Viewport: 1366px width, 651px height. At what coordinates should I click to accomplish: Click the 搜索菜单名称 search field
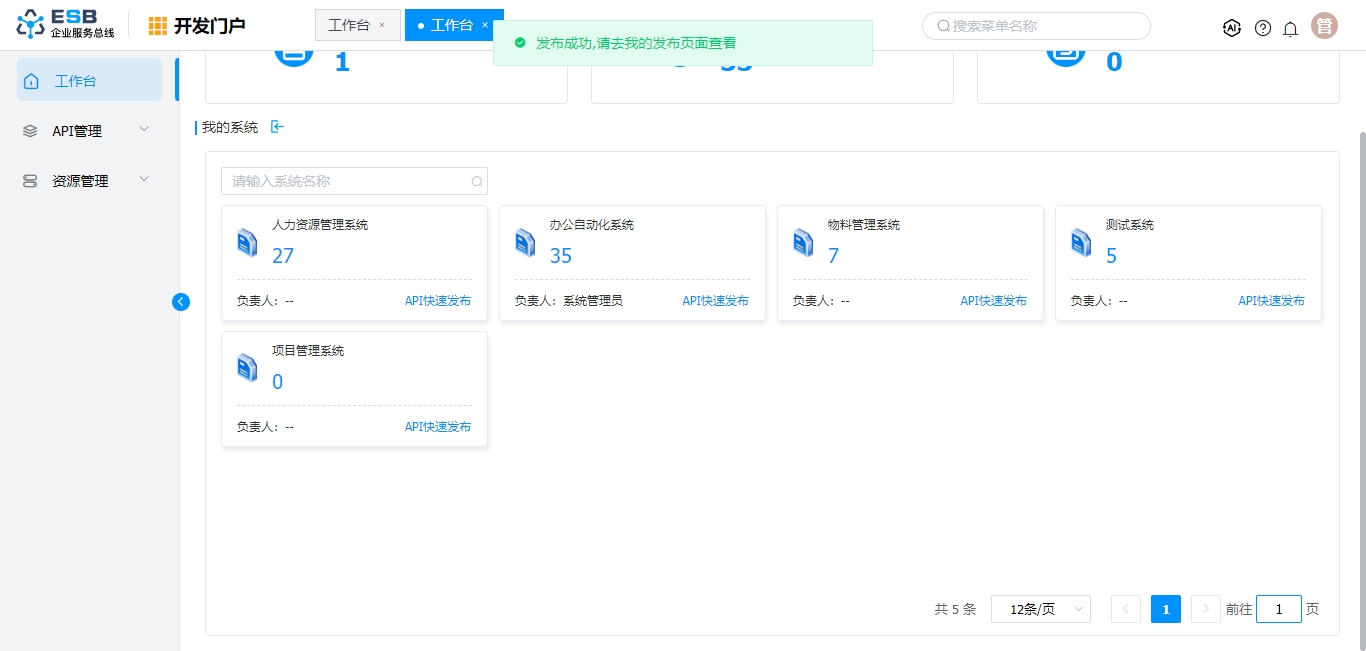1040,26
